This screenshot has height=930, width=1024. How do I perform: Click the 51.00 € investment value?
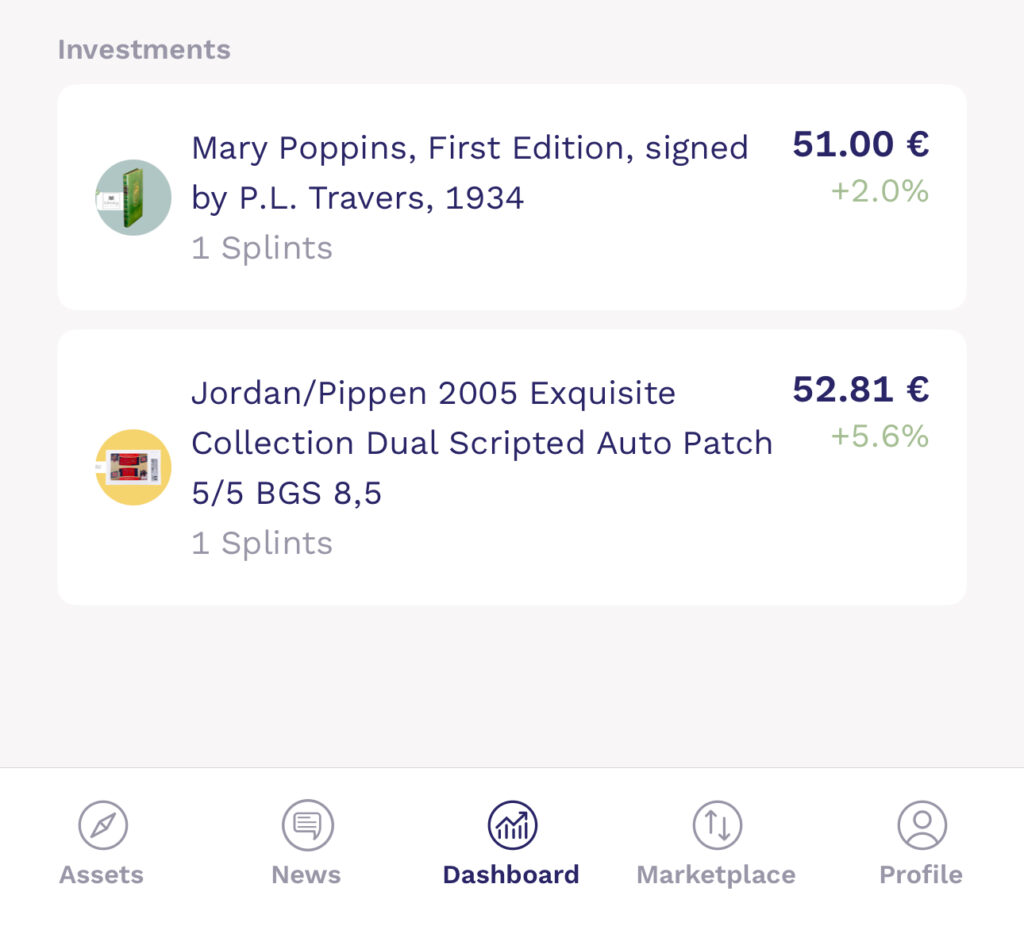click(861, 144)
